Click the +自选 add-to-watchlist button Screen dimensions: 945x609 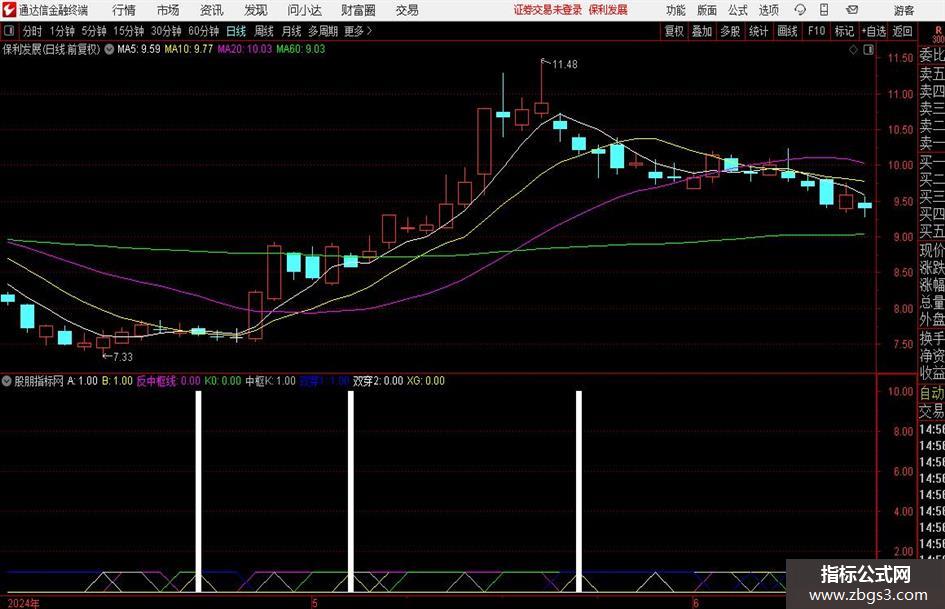pyautogui.click(x=873, y=31)
